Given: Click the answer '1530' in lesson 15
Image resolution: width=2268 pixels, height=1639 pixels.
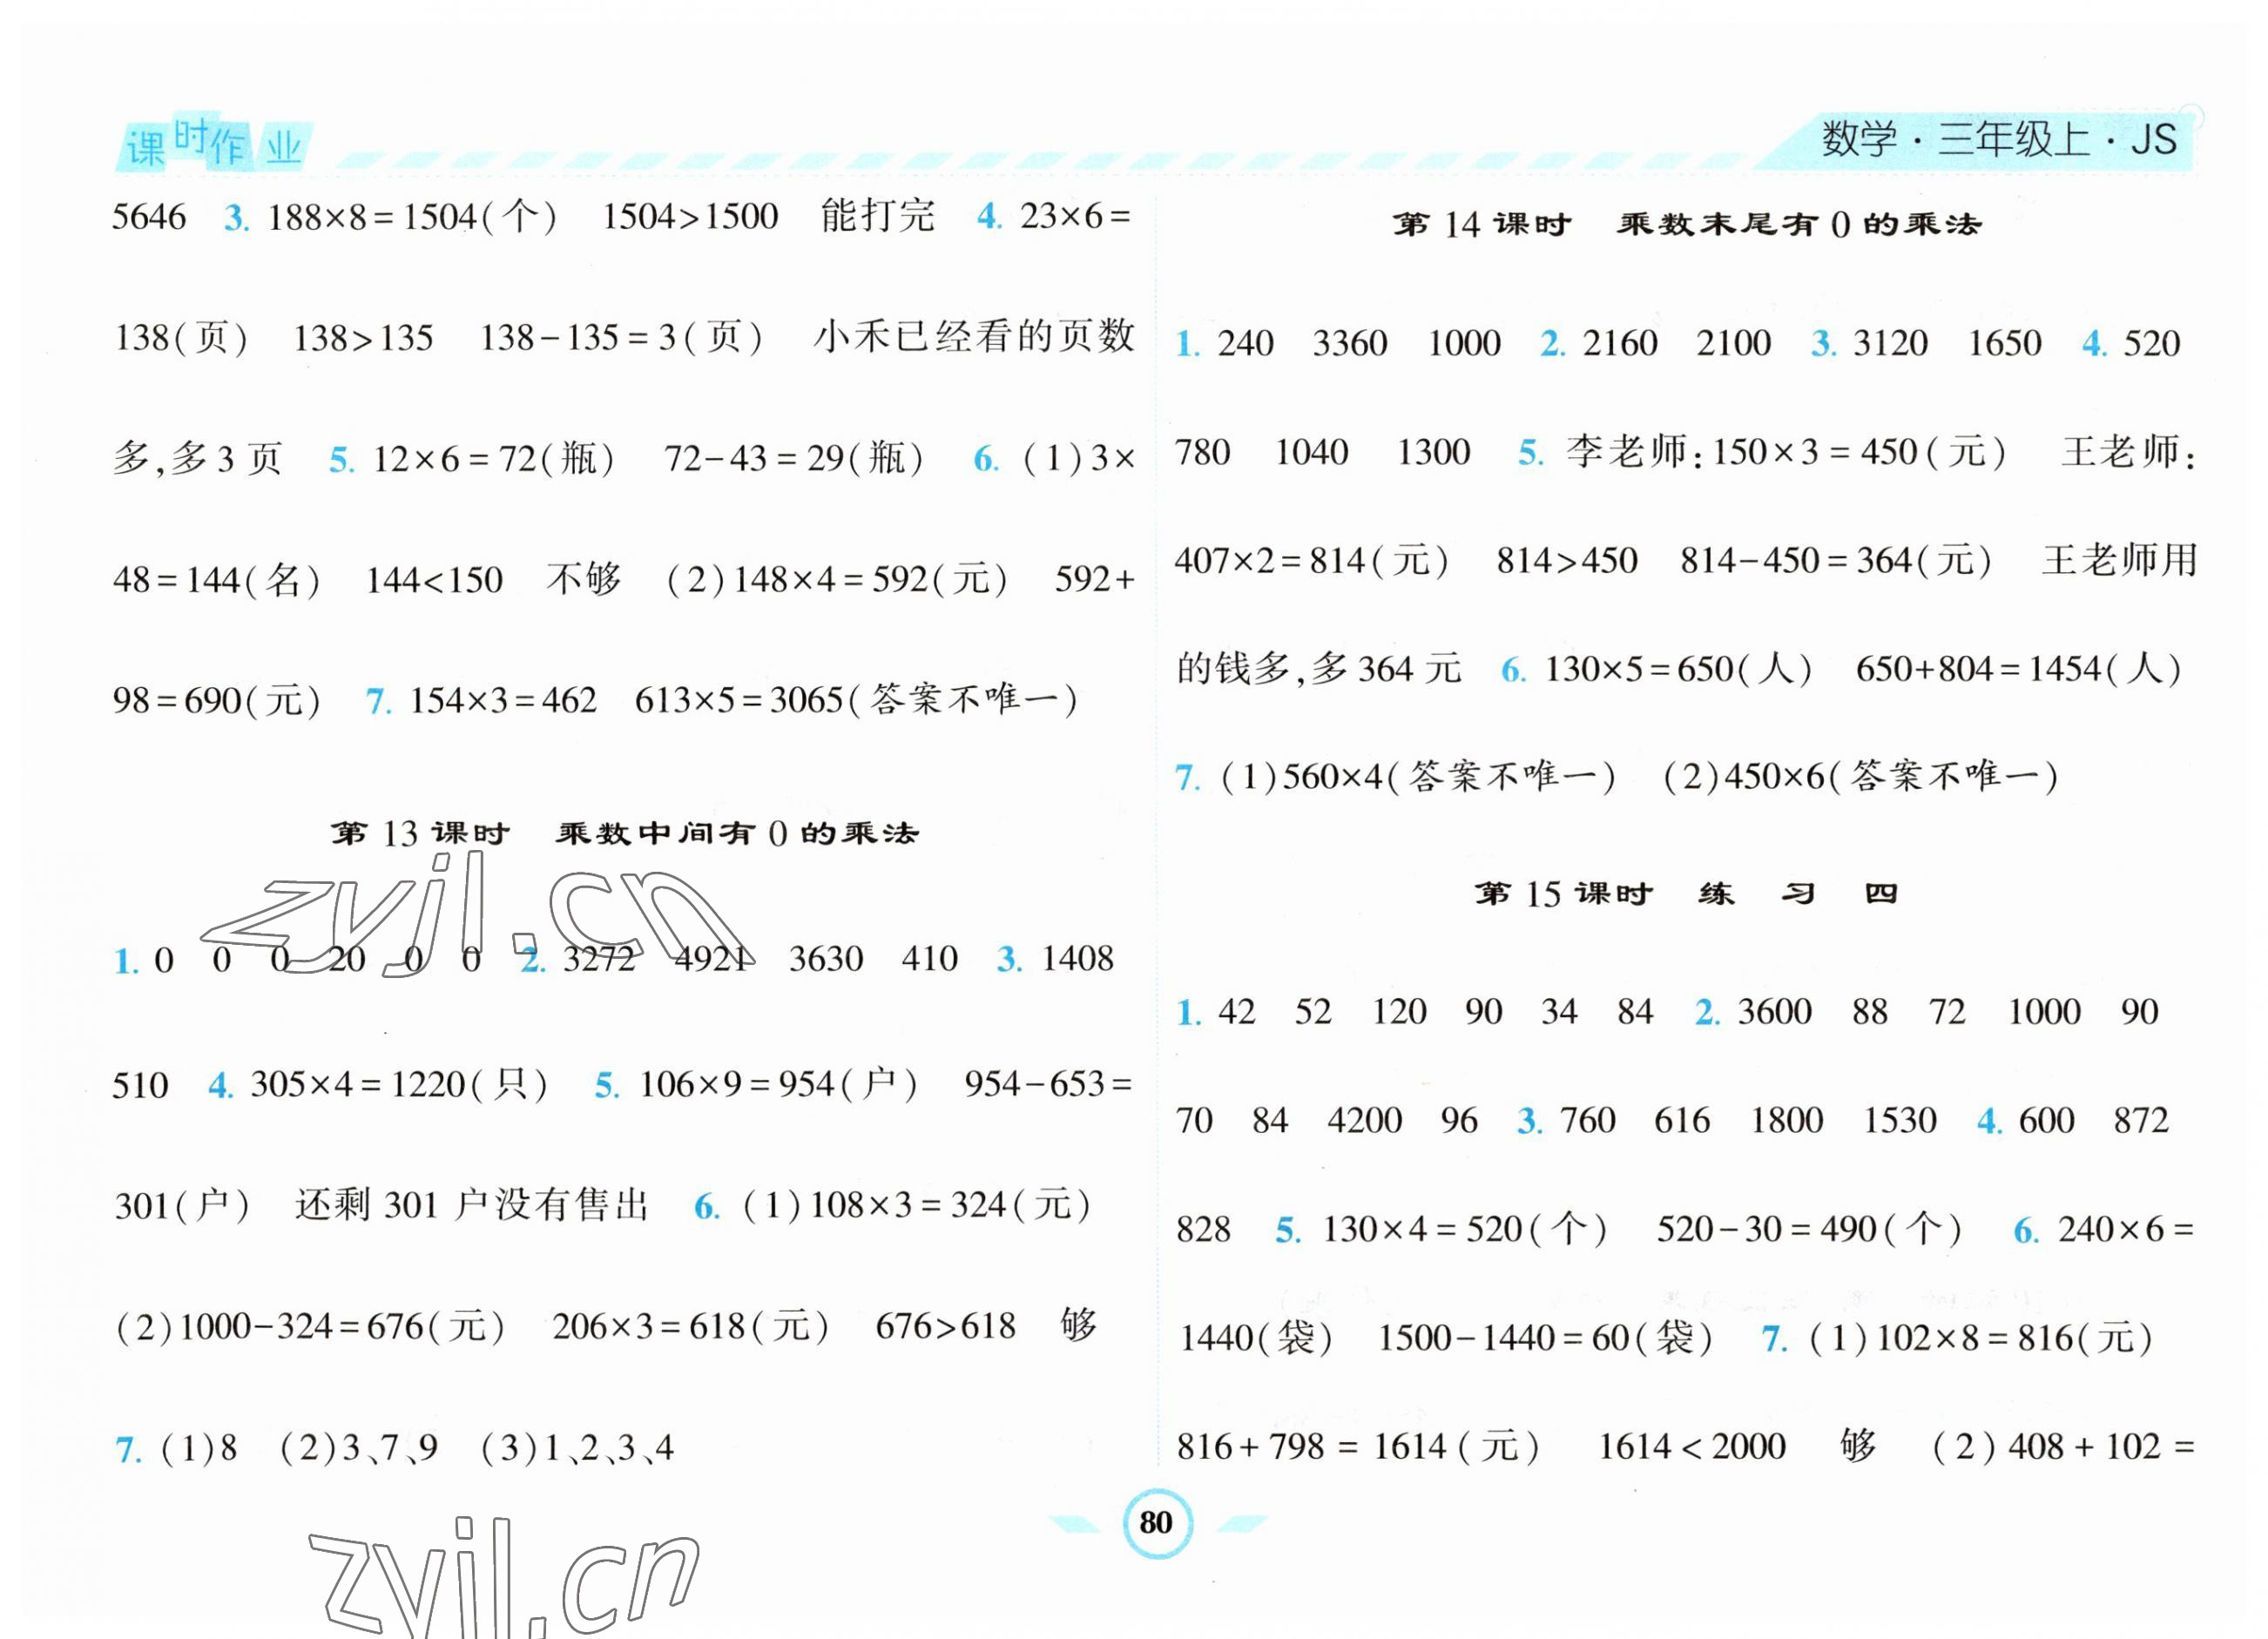Looking at the screenshot, I should tap(1900, 1121).
